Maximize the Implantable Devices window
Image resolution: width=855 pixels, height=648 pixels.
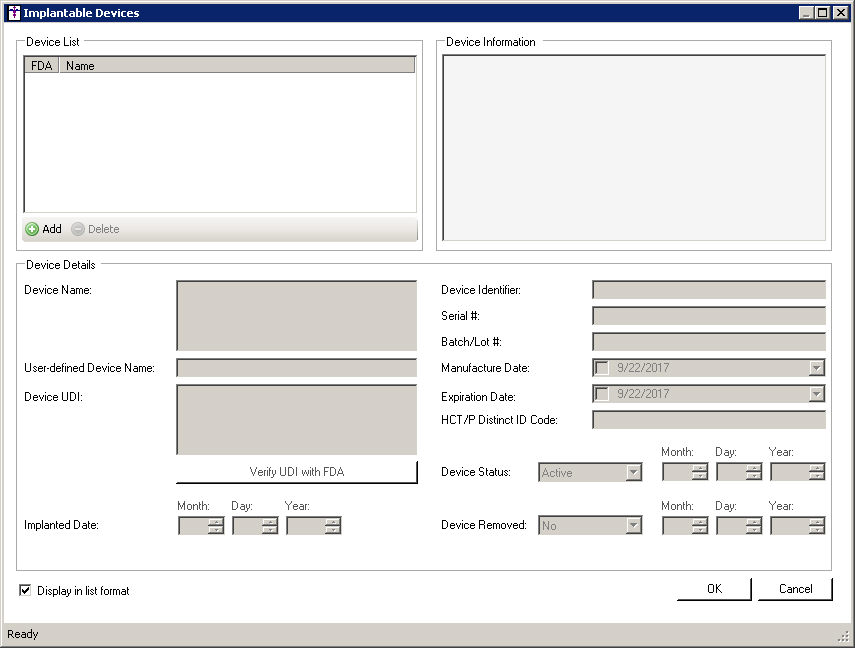point(823,13)
